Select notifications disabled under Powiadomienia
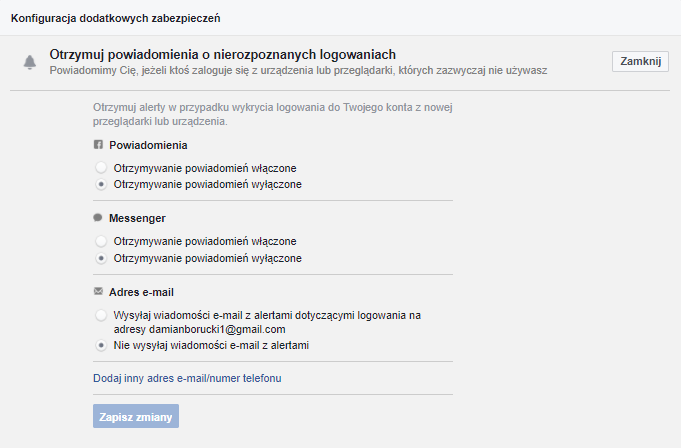Image resolution: width=681 pixels, height=448 pixels. [101, 184]
